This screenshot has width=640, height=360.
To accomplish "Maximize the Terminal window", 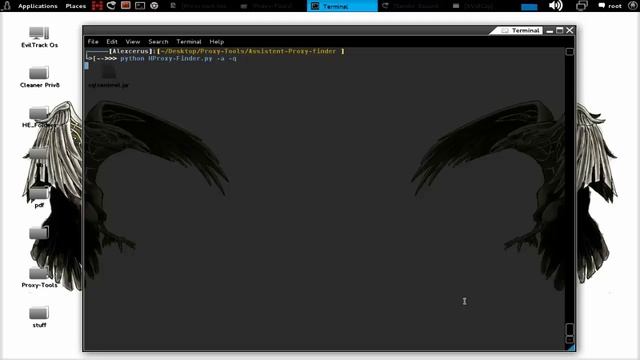I will point(560,31).
